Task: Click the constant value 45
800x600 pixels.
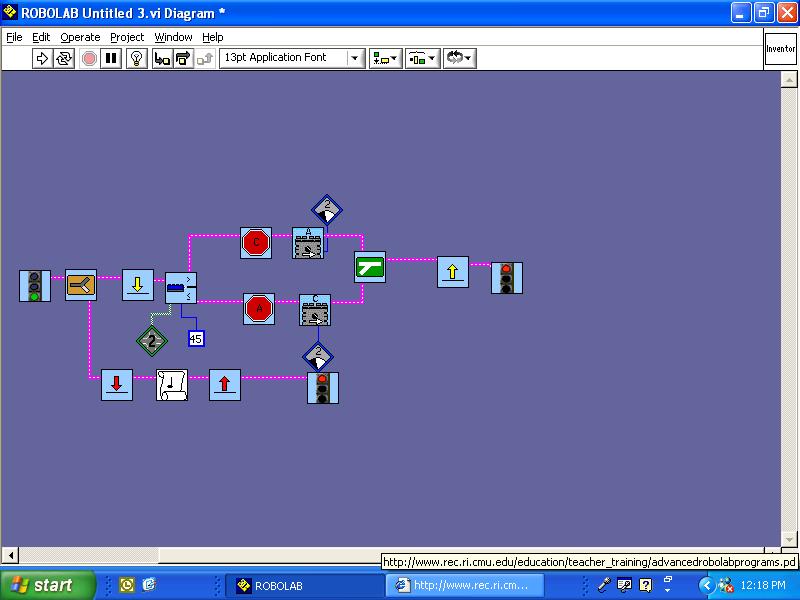Action: [x=196, y=339]
